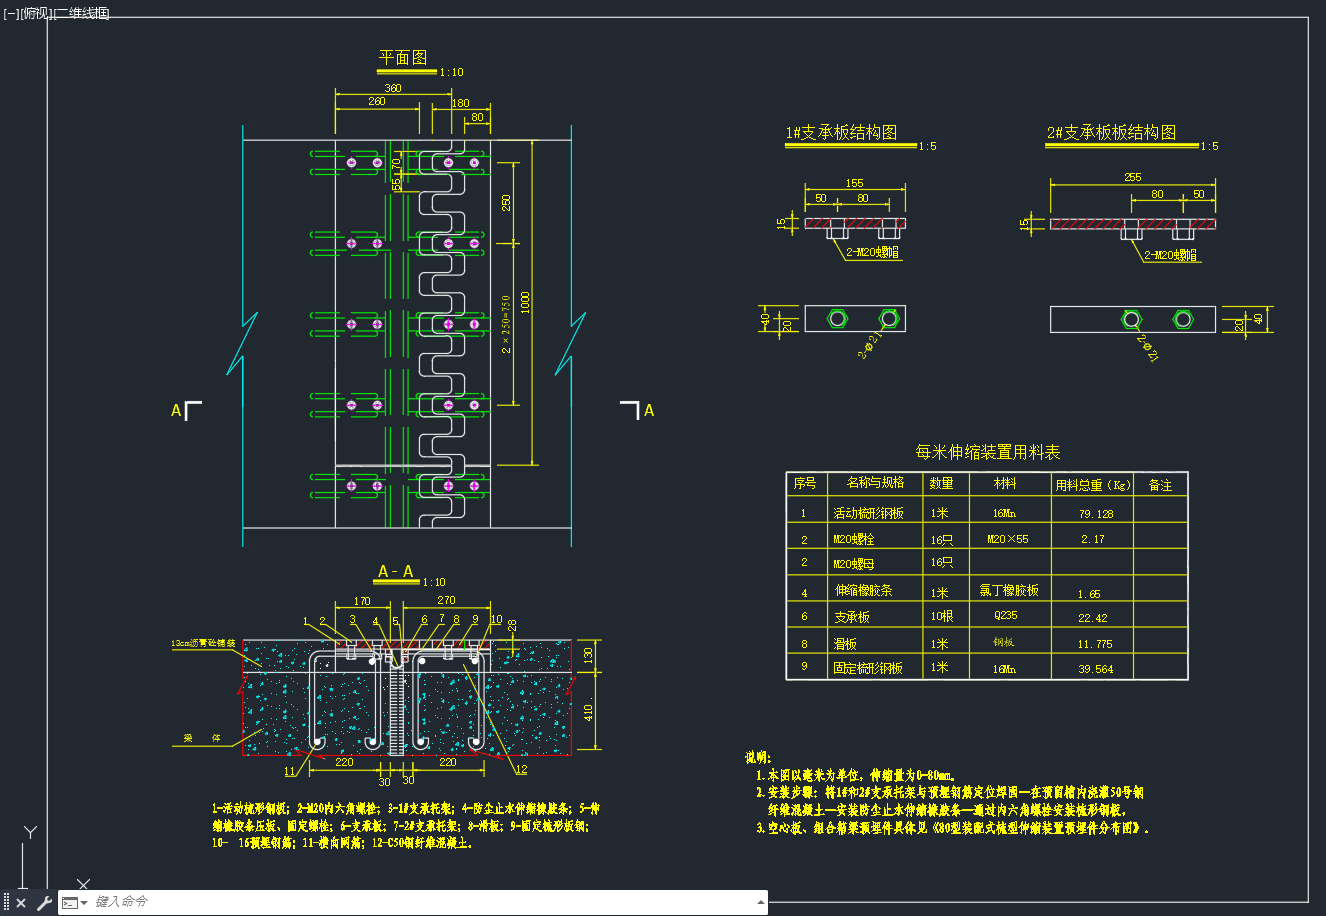Select the 平面图 title text
Screen dimensions: 1326x916
[x=403, y=58]
